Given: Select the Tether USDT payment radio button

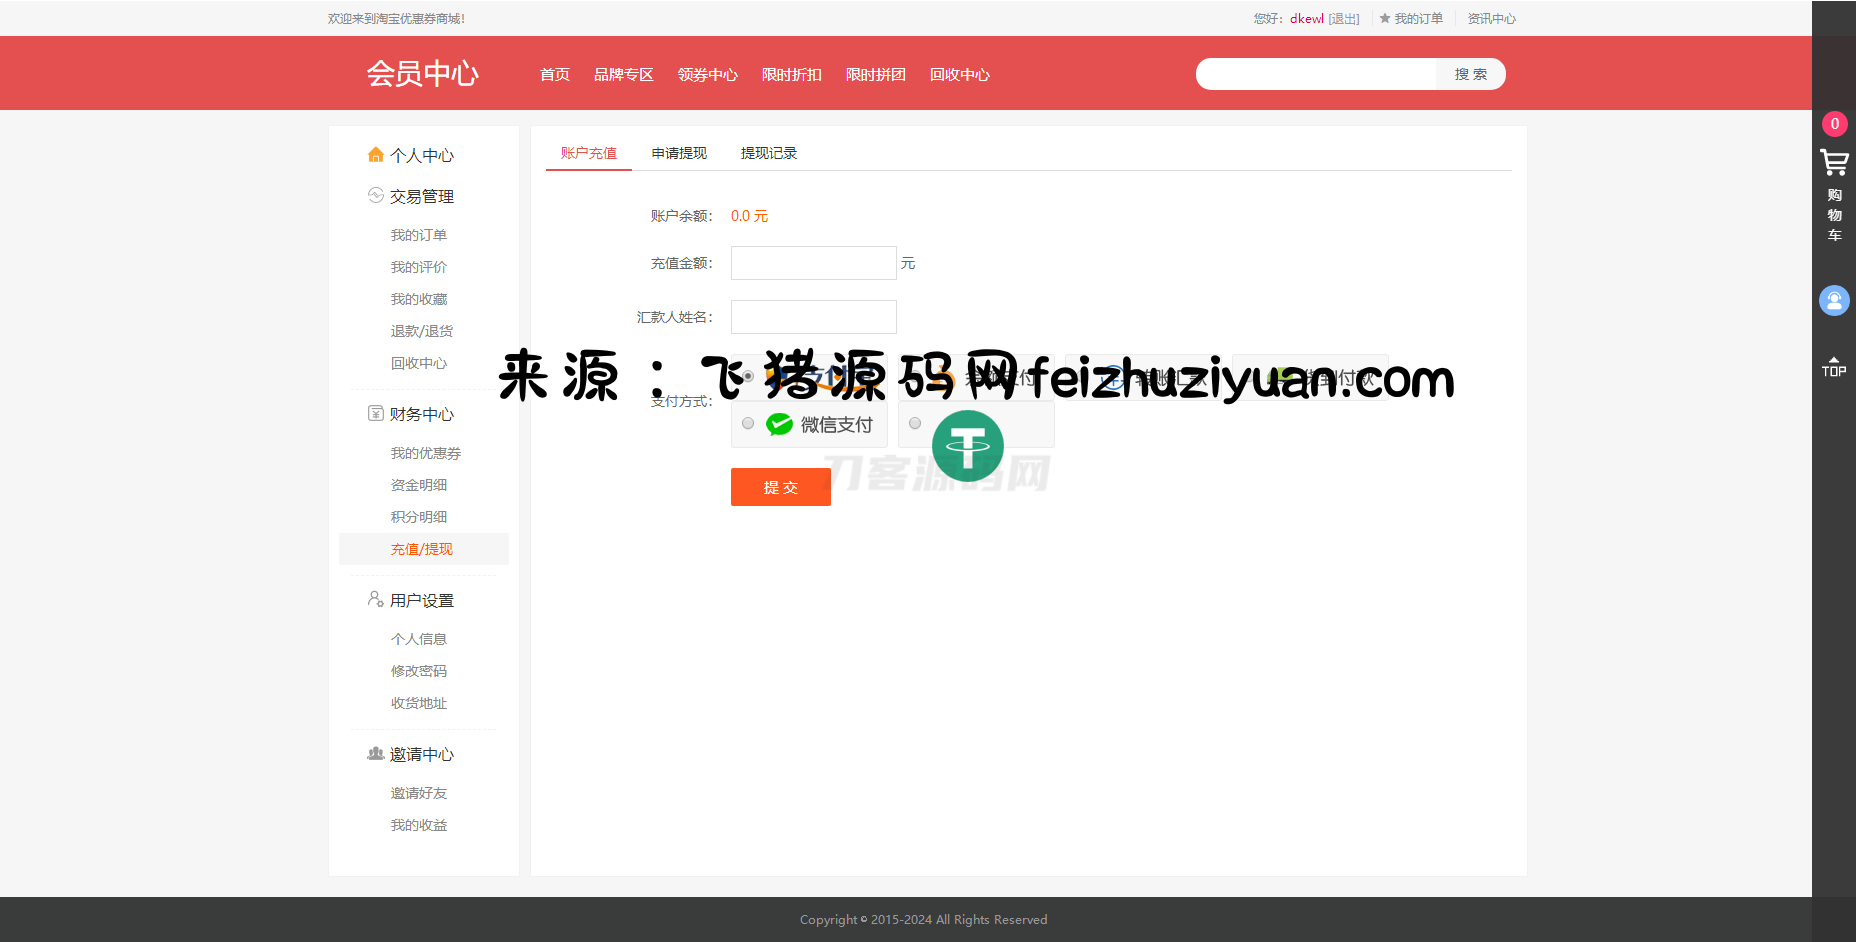Looking at the screenshot, I should [915, 424].
